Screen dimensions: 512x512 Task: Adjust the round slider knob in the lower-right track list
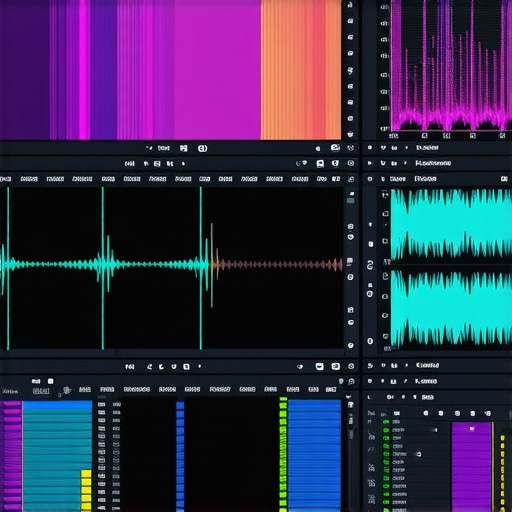[419, 454]
